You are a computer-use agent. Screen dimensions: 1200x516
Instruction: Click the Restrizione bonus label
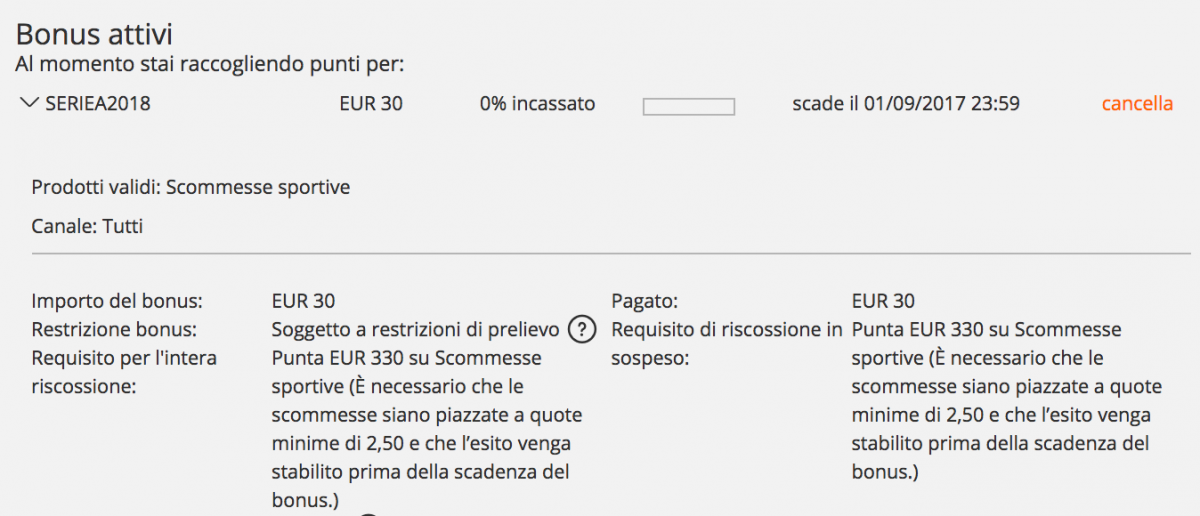click(115, 330)
